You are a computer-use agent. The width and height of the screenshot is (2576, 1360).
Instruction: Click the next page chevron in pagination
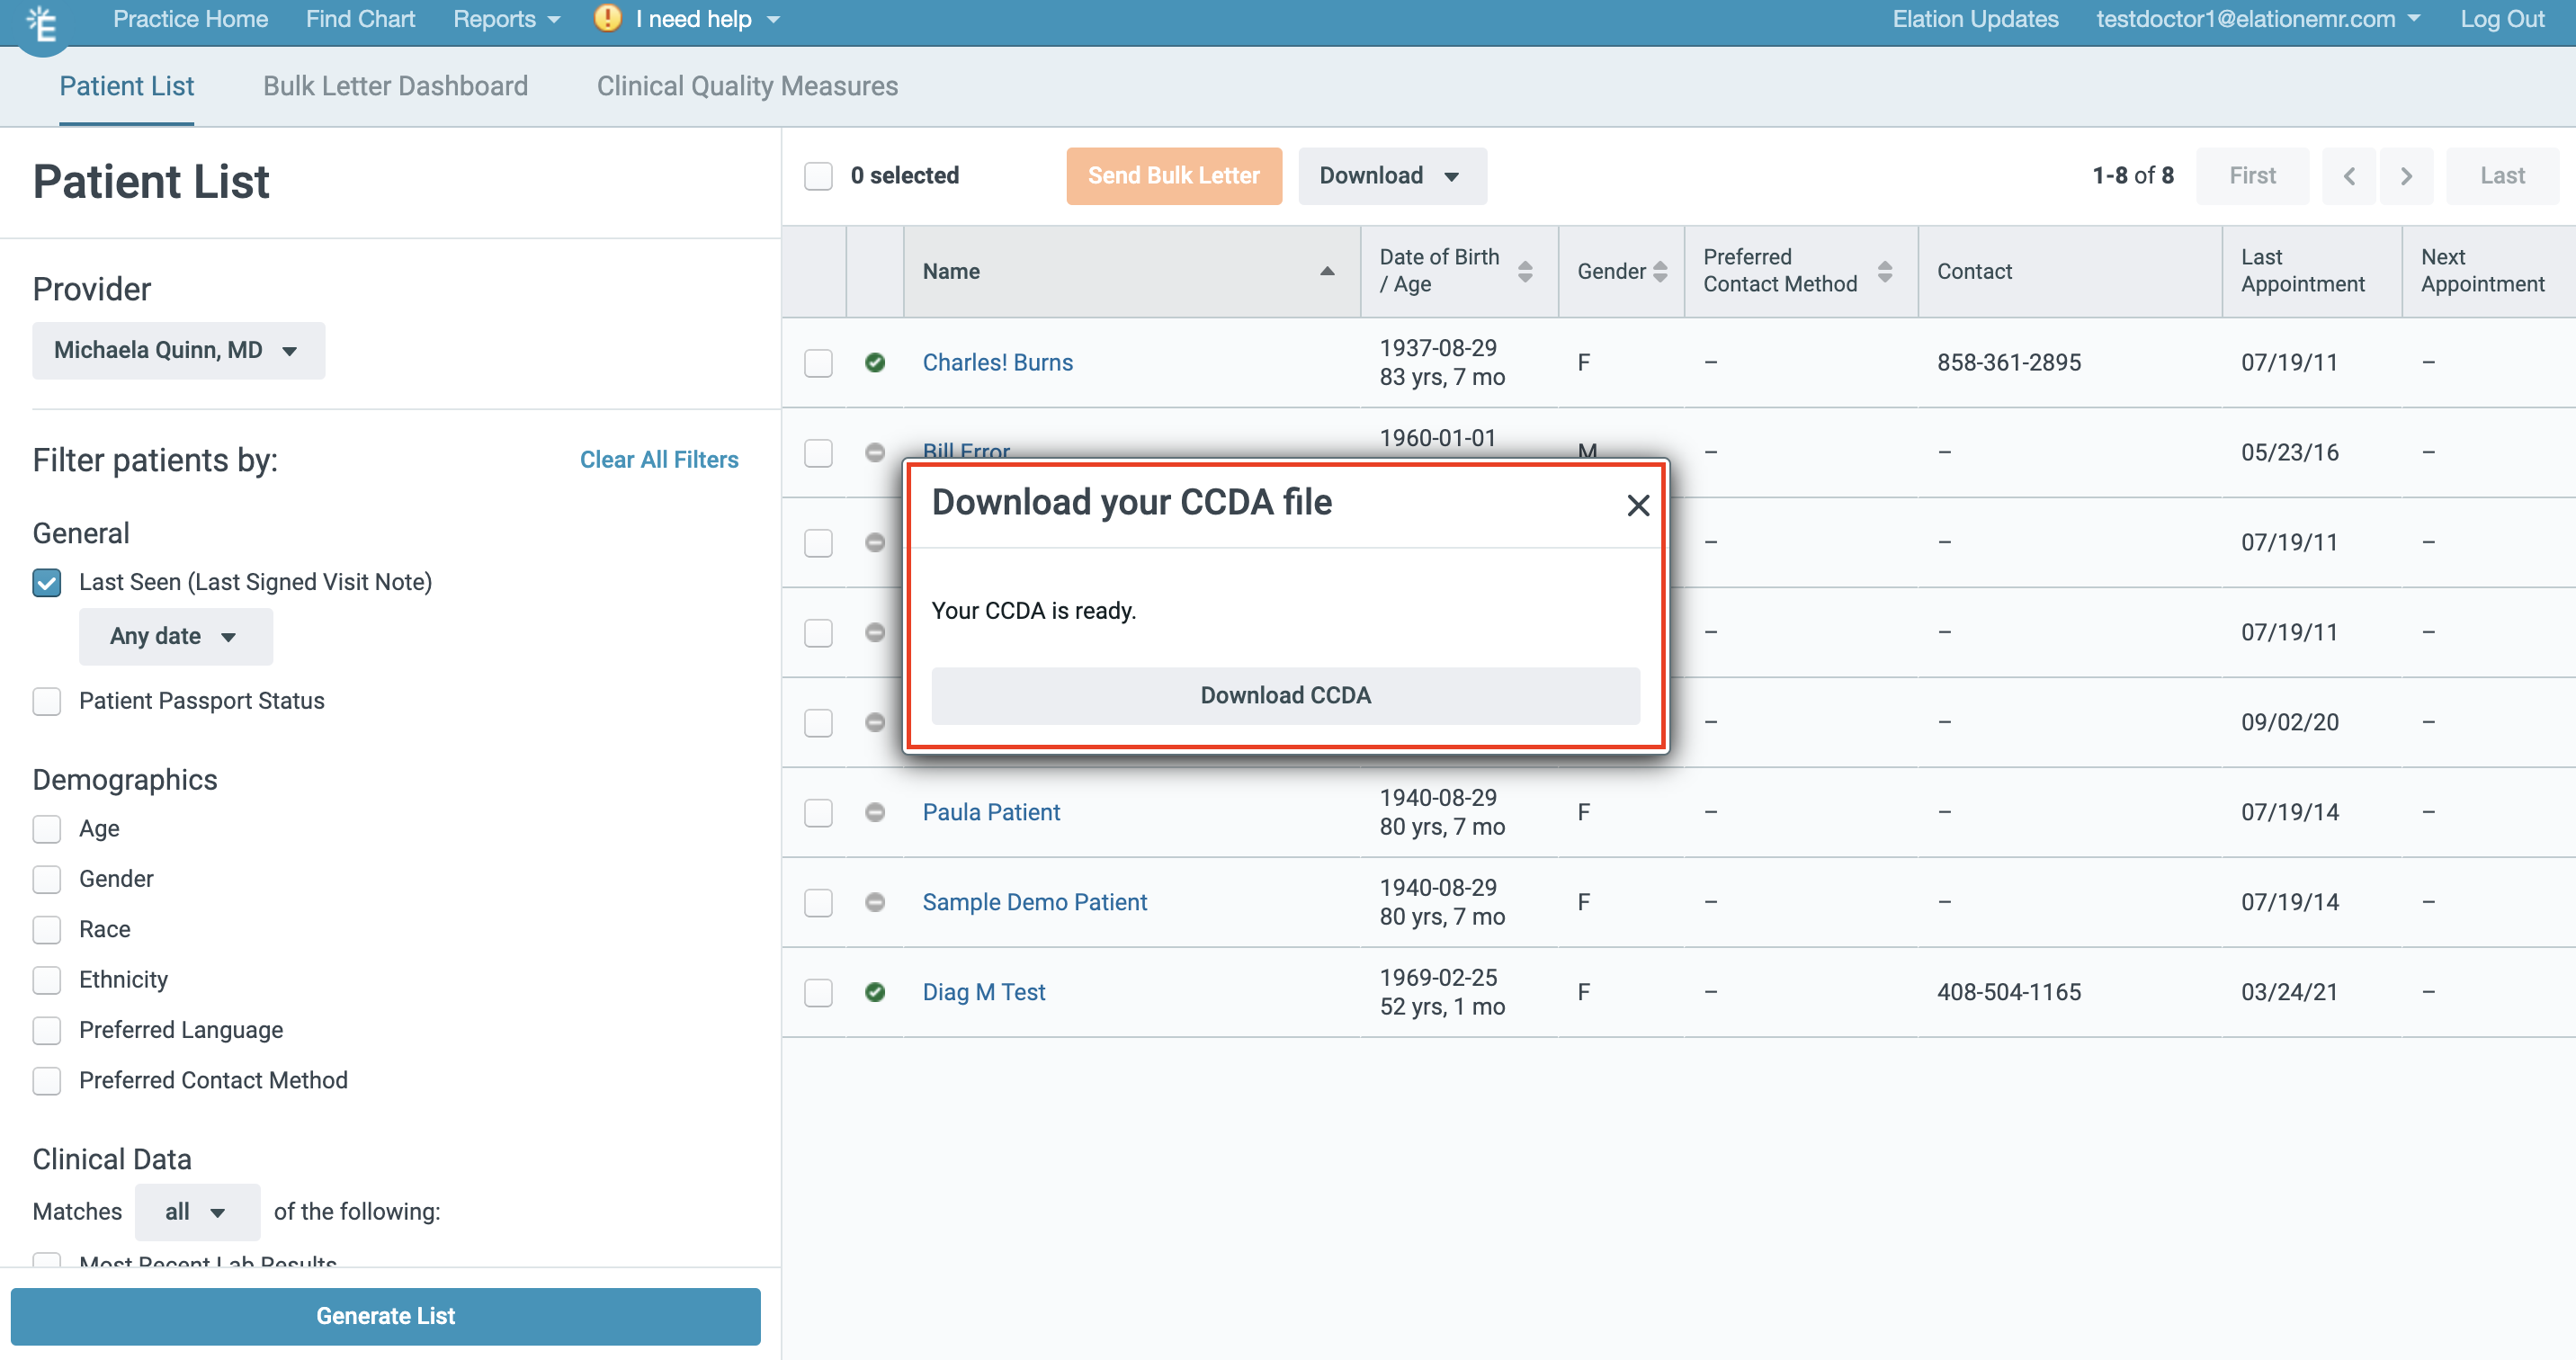coord(2406,175)
